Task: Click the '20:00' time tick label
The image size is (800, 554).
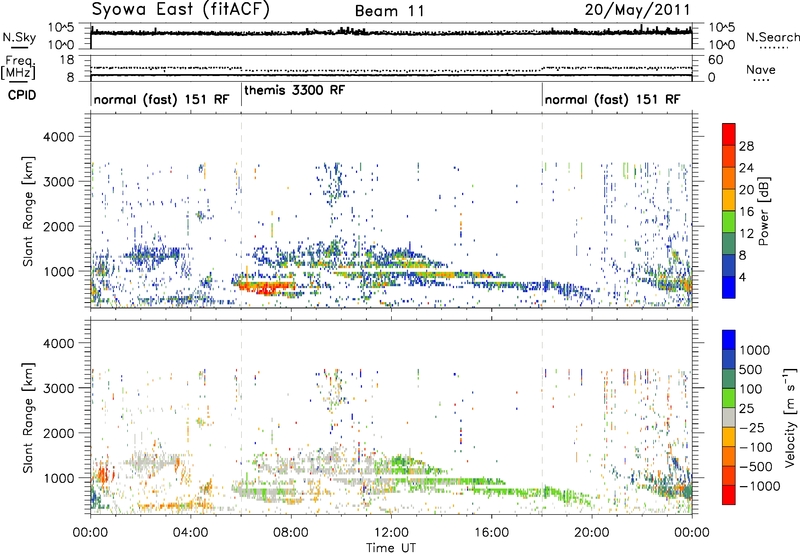Action: [591, 533]
